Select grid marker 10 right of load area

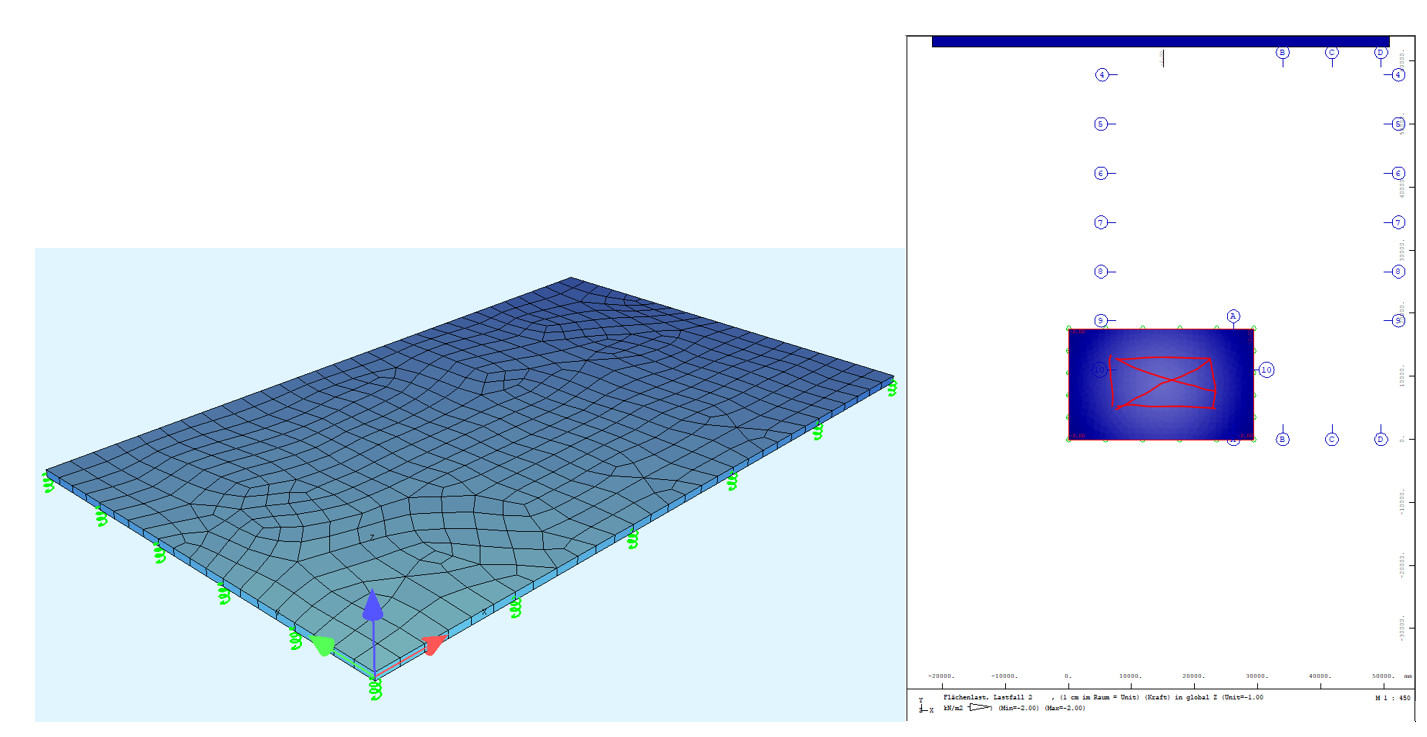1266,370
